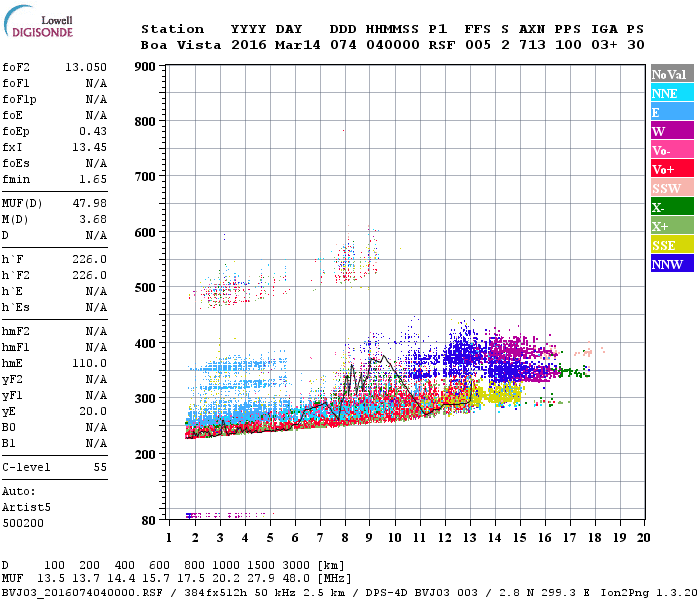
Task: Click the IGA value 03+
Action: pyautogui.click(x=604, y=45)
